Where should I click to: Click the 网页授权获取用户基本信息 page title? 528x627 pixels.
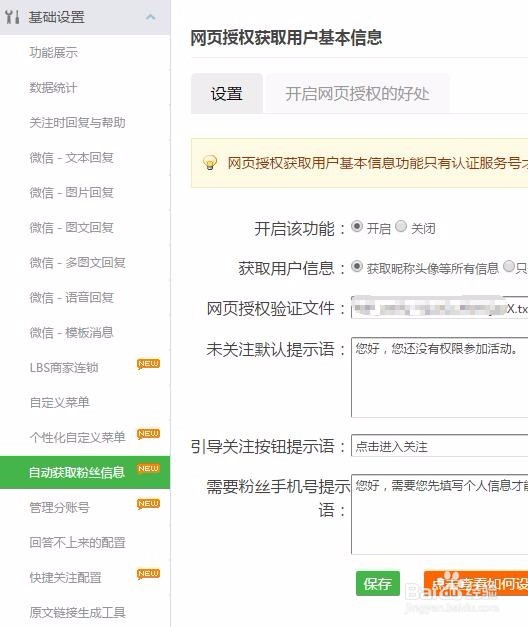tap(286, 37)
